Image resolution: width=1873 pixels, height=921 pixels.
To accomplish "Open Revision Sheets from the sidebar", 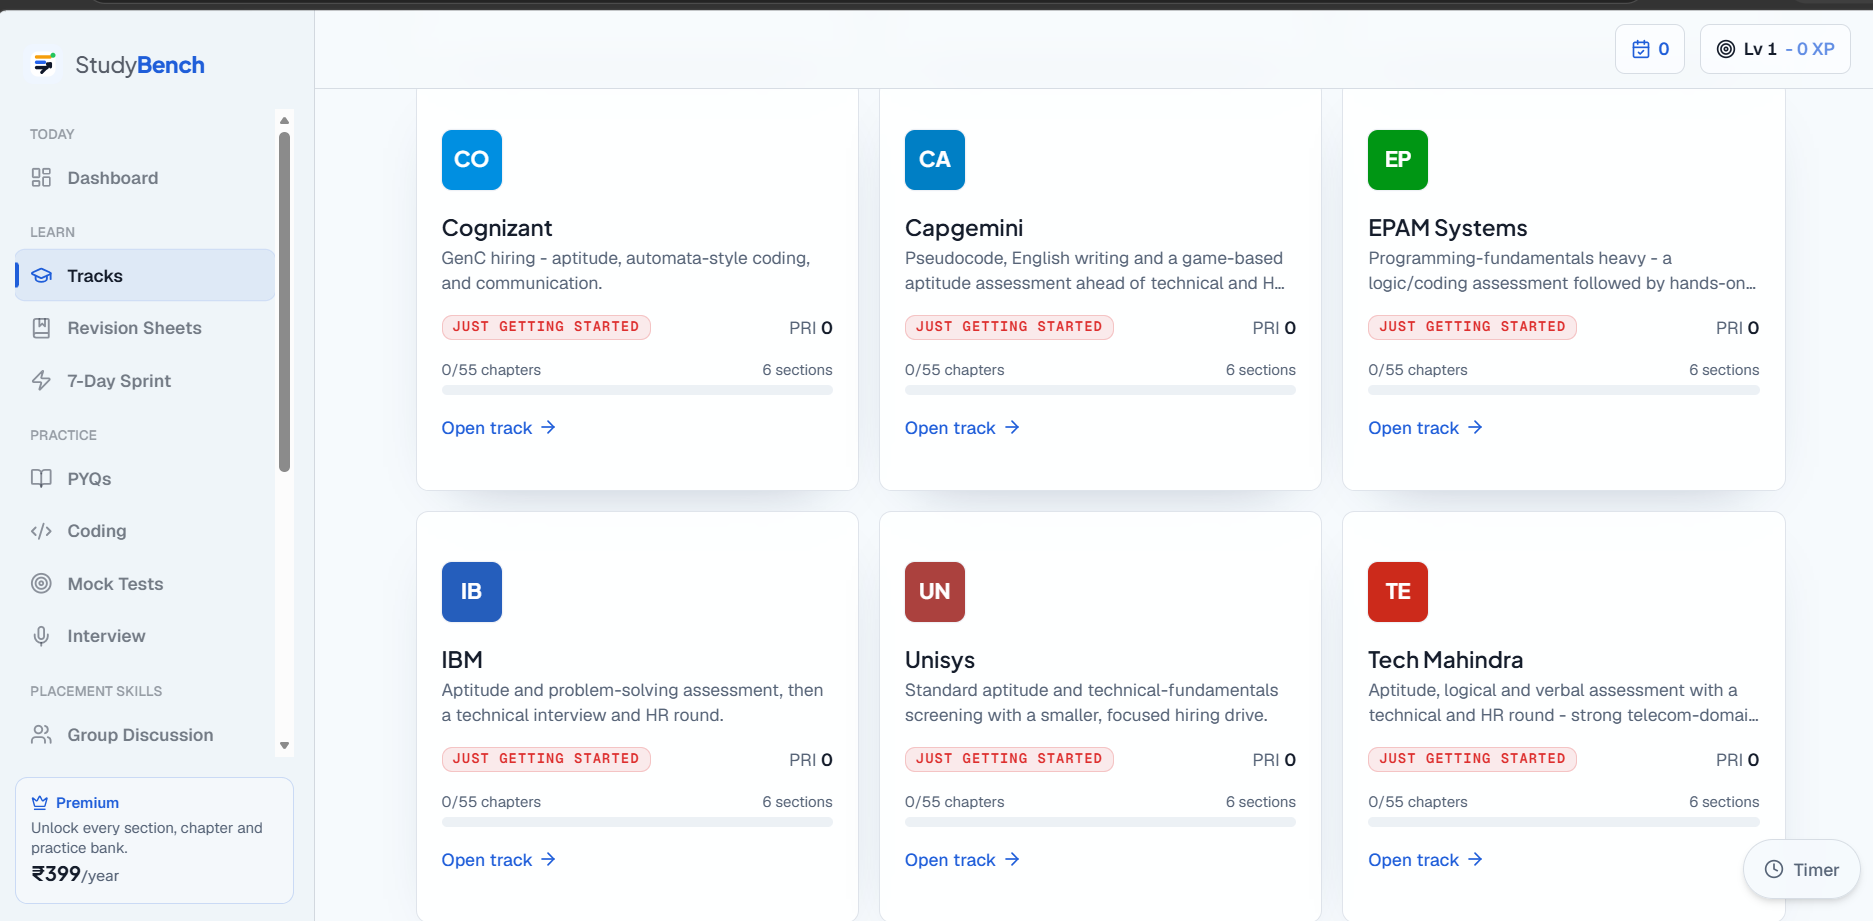I will click(x=145, y=328).
